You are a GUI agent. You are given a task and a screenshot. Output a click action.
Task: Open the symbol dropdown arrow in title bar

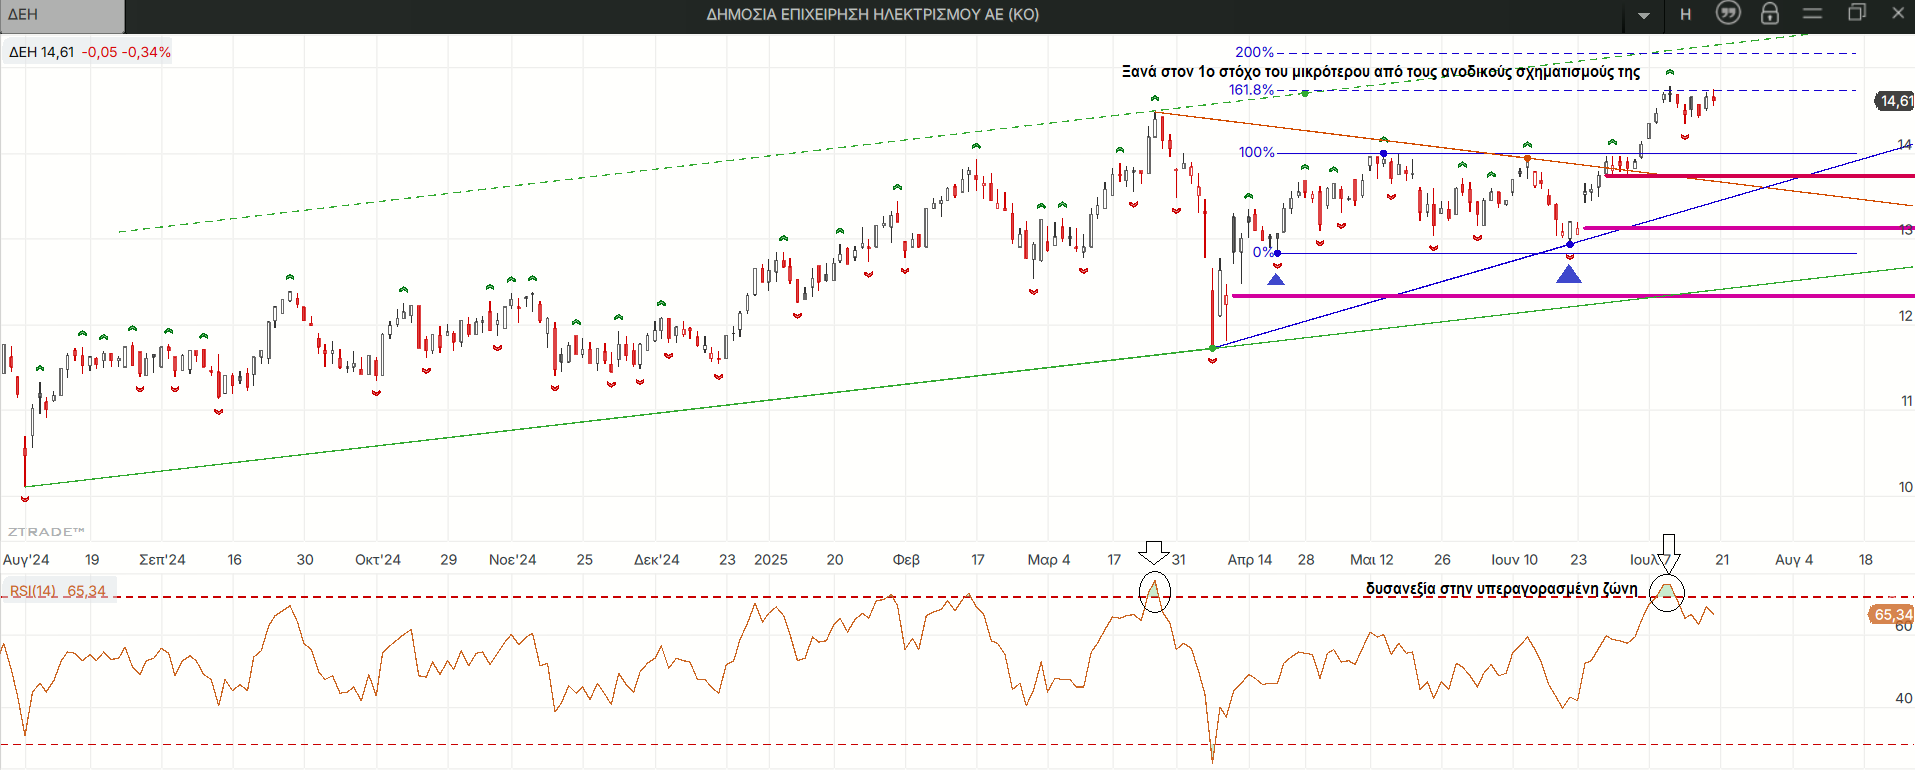tap(1644, 15)
